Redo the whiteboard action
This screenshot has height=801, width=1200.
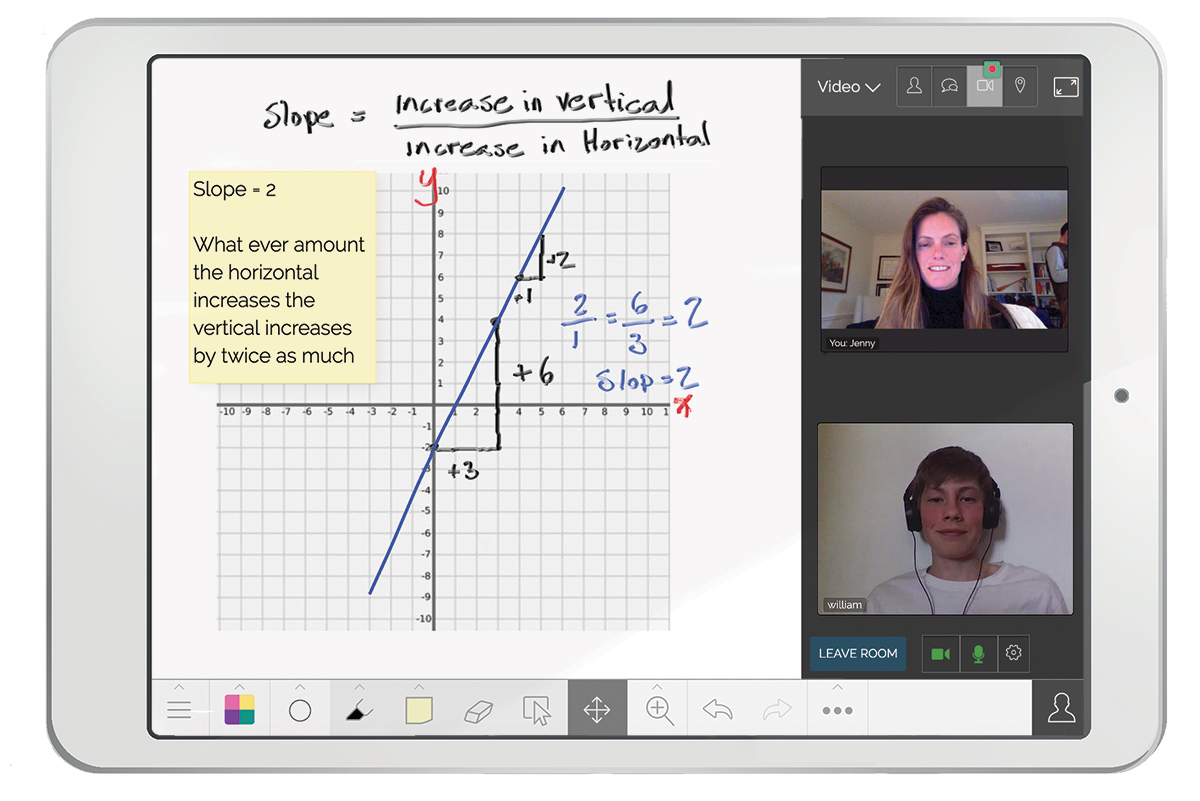coord(776,710)
